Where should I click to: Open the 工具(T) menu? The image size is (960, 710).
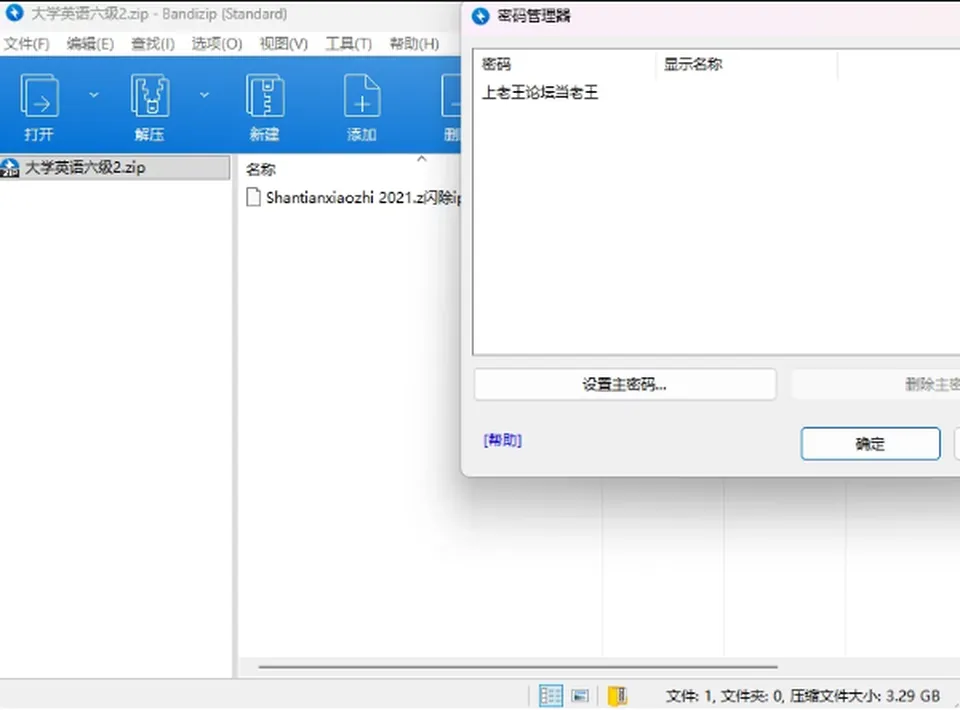[x=348, y=43]
